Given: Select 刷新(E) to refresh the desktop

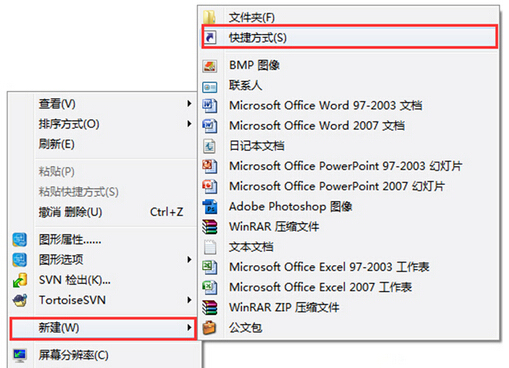Looking at the screenshot, I should click(x=103, y=144).
